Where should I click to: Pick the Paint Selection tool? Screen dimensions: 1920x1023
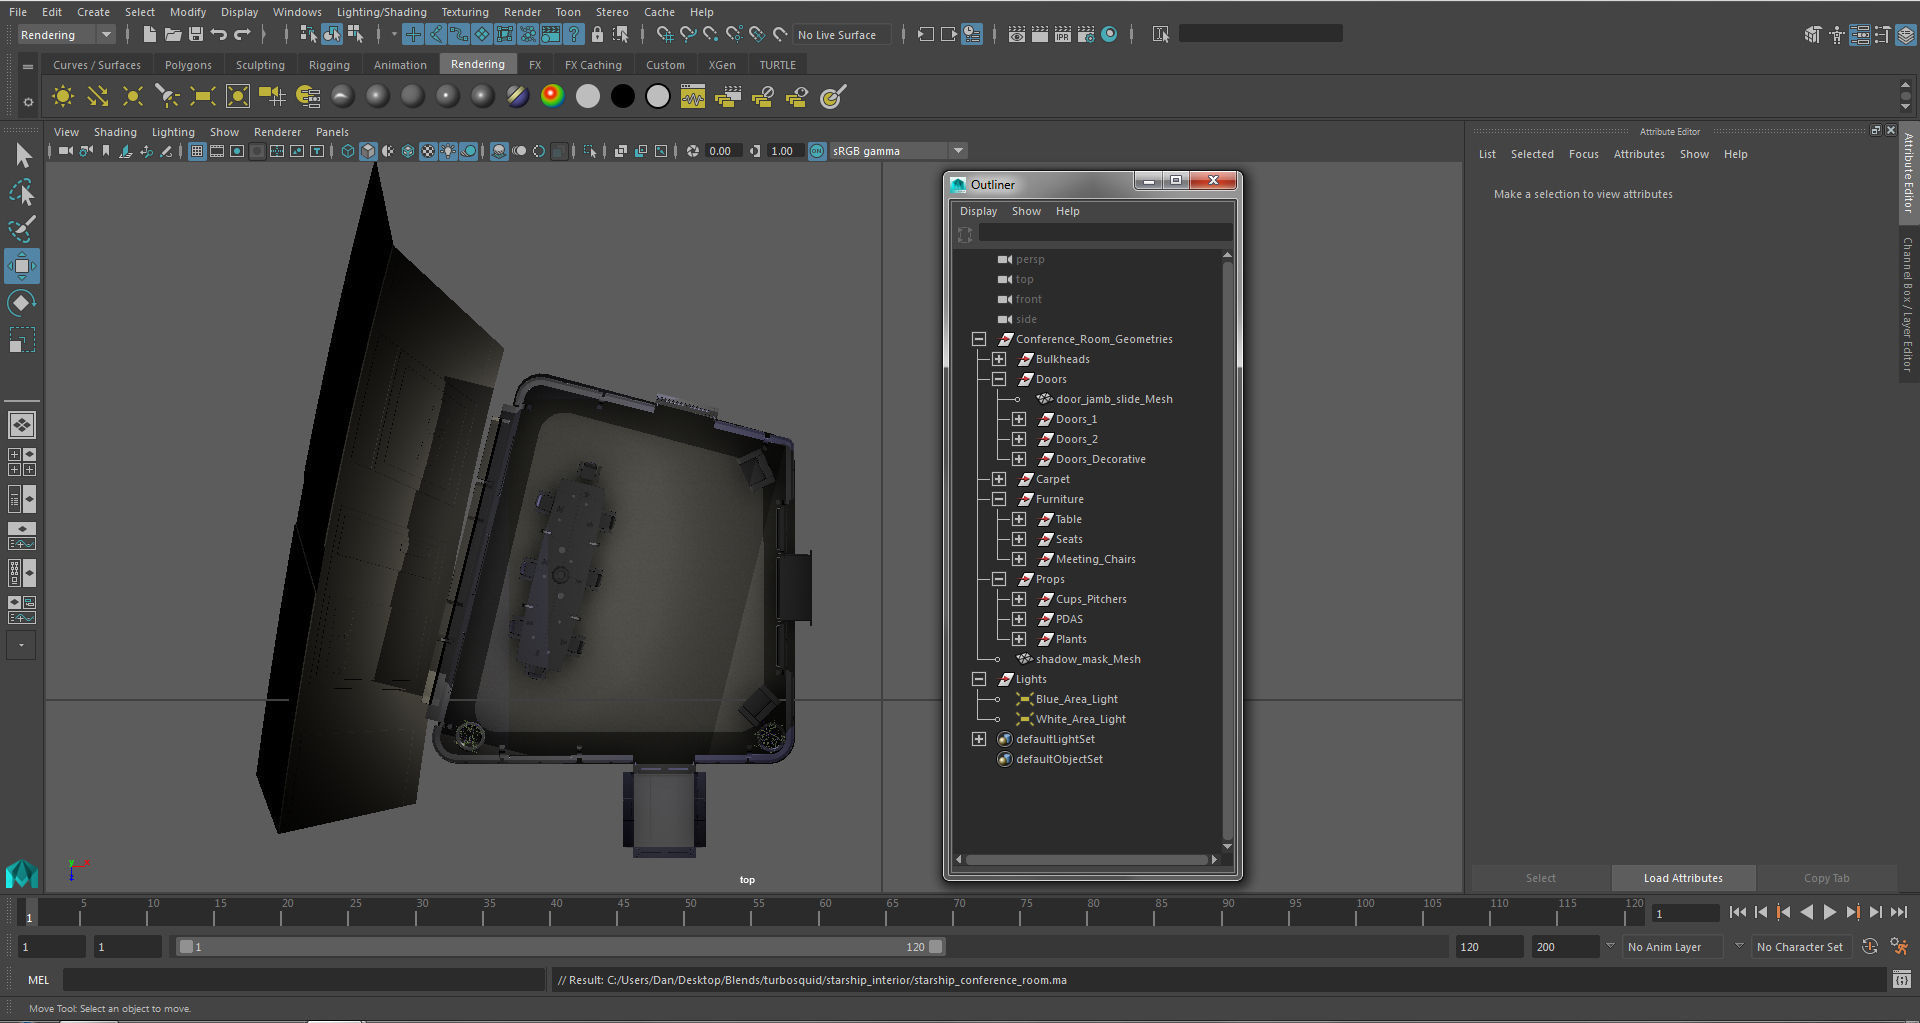pos(22,229)
